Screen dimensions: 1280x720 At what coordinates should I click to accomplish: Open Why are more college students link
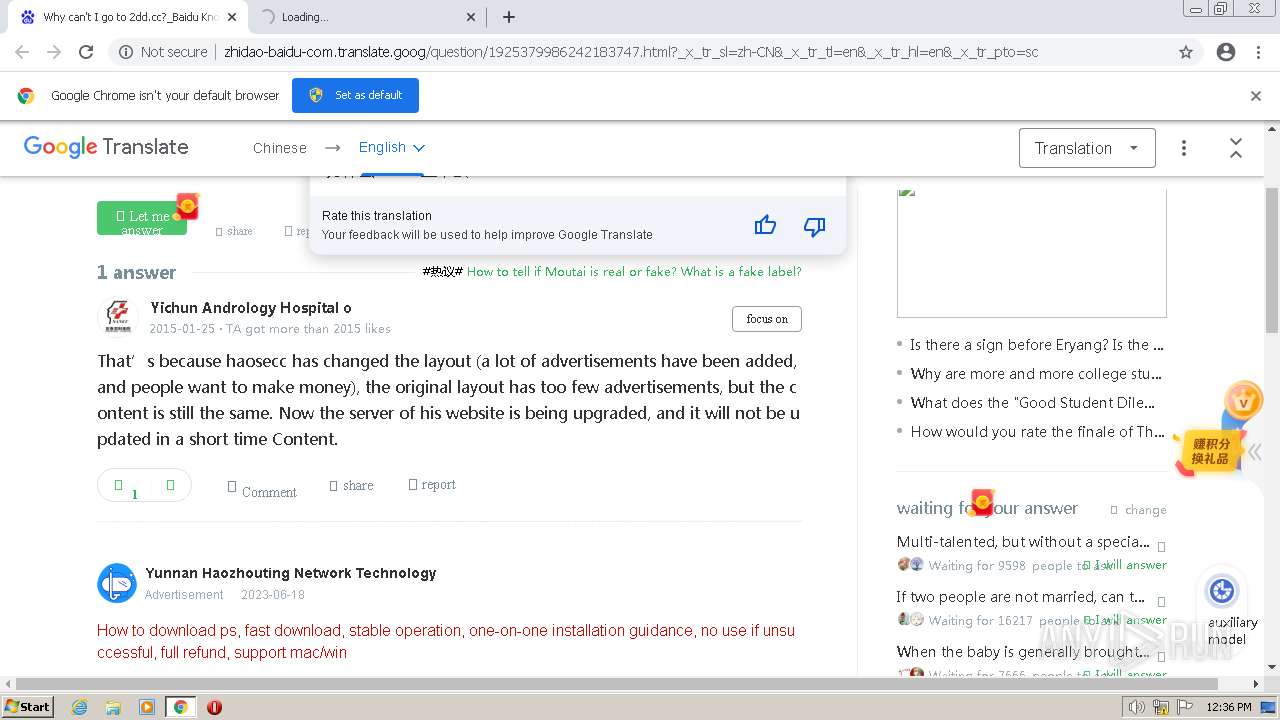pyautogui.click(x=1036, y=374)
